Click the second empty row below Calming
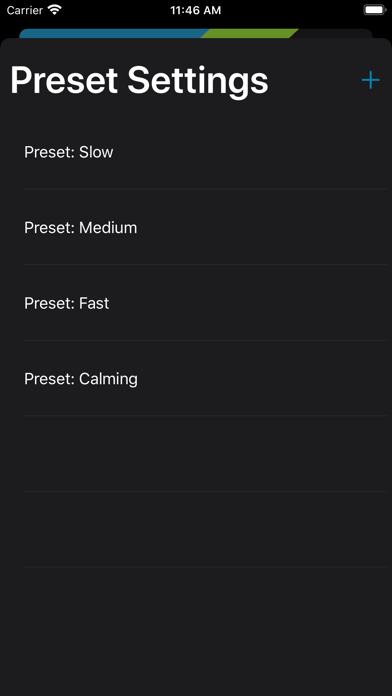The image size is (392, 696). point(196,529)
